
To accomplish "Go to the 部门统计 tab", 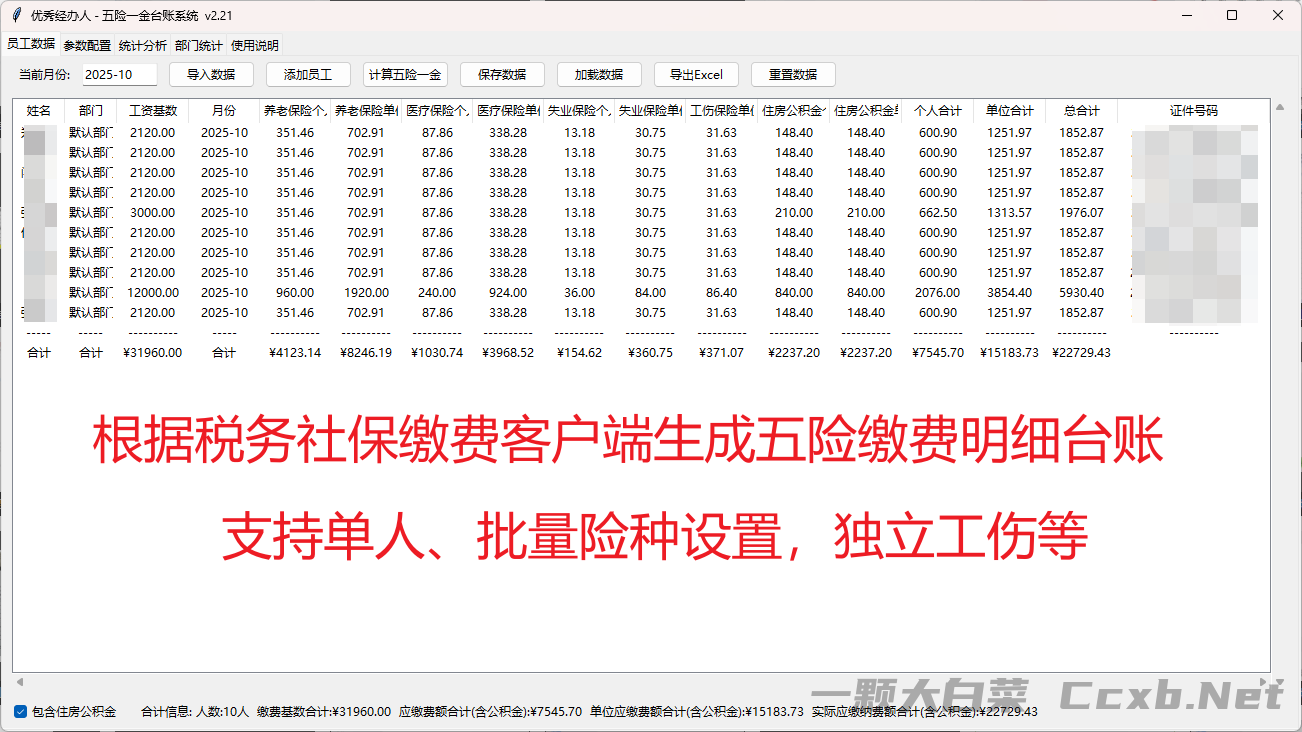I will [199, 45].
